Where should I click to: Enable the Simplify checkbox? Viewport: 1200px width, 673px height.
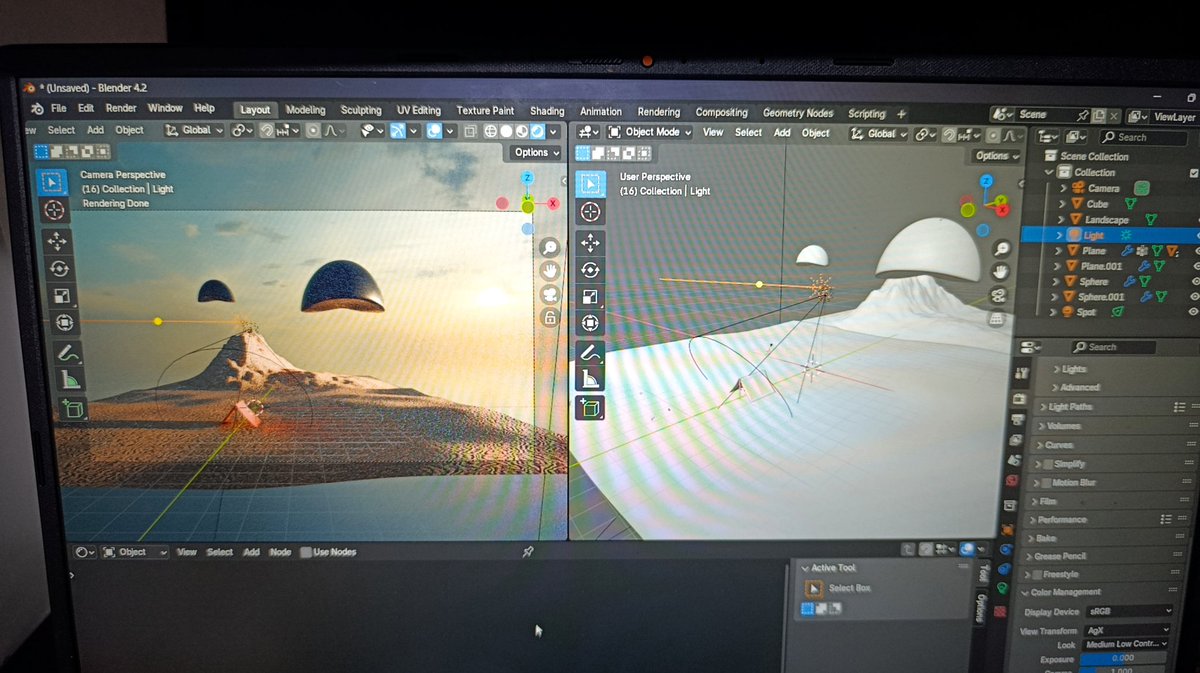click(1049, 464)
